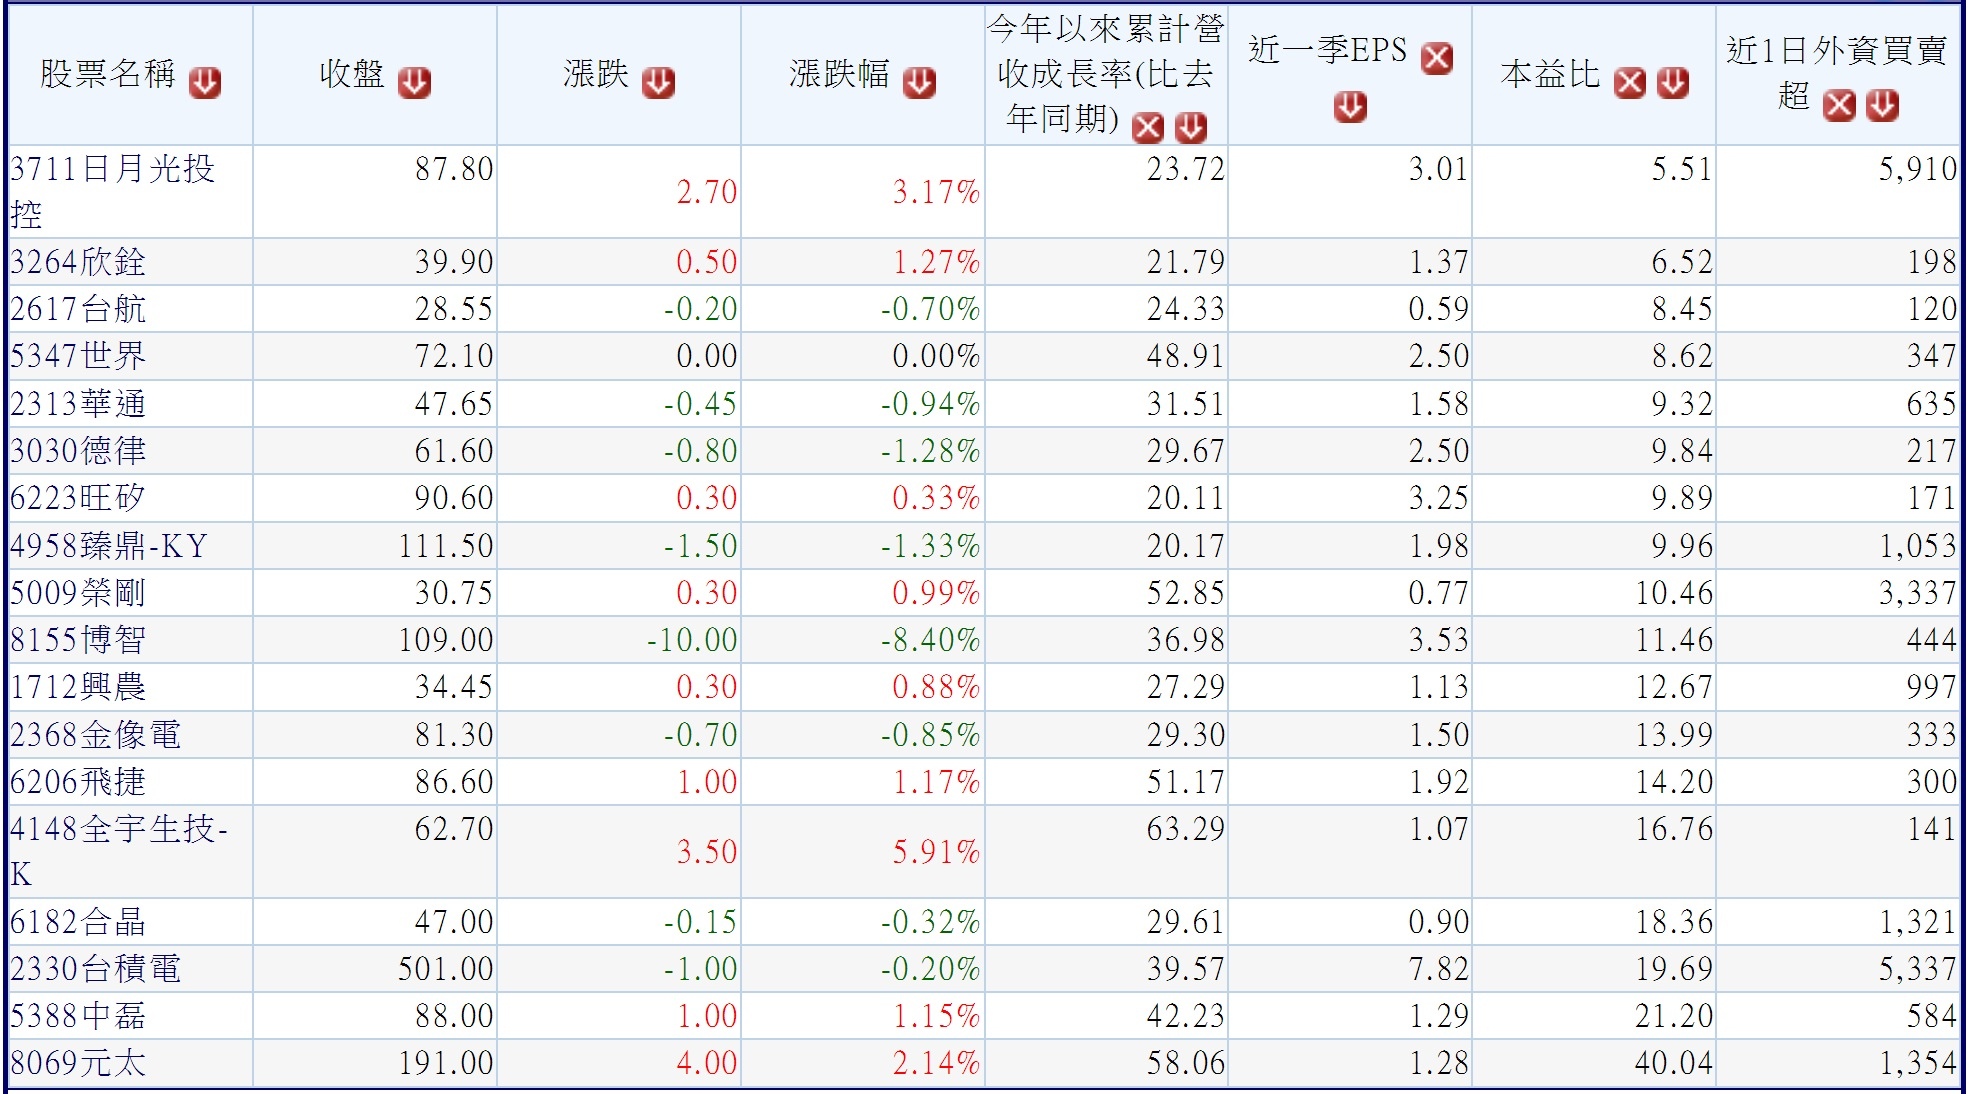Sort by 本益比 down arrow
Image resolution: width=1969 pixels, height=1094 pixels.
(1672, 83)
